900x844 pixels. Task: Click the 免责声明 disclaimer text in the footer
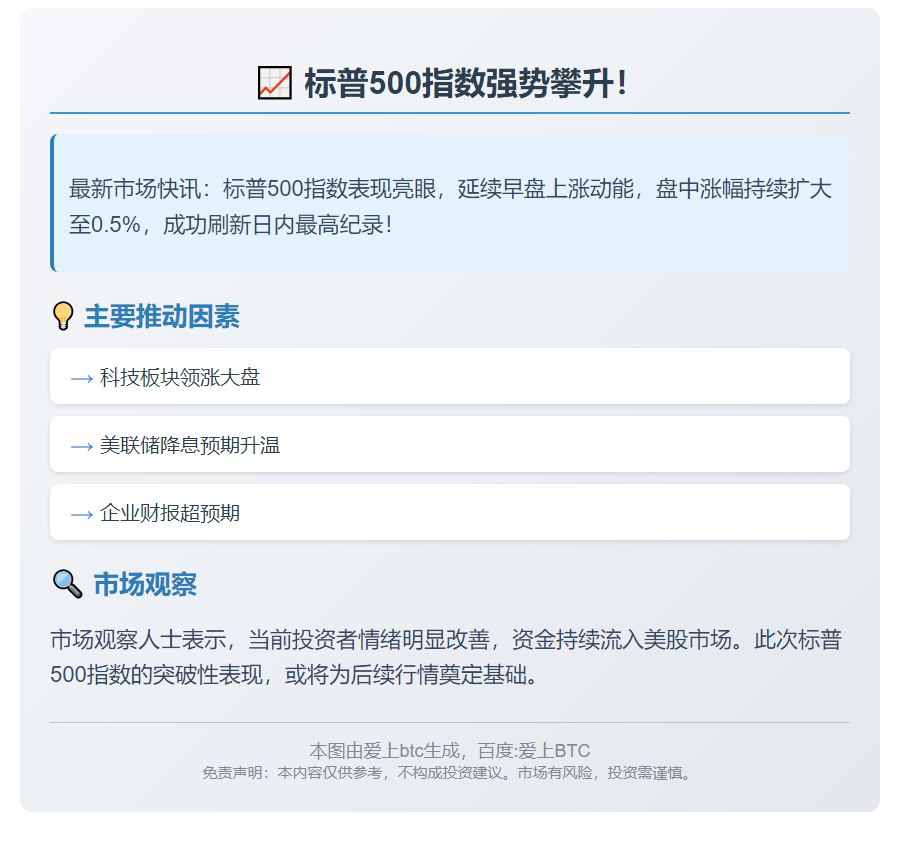(449, 773)
